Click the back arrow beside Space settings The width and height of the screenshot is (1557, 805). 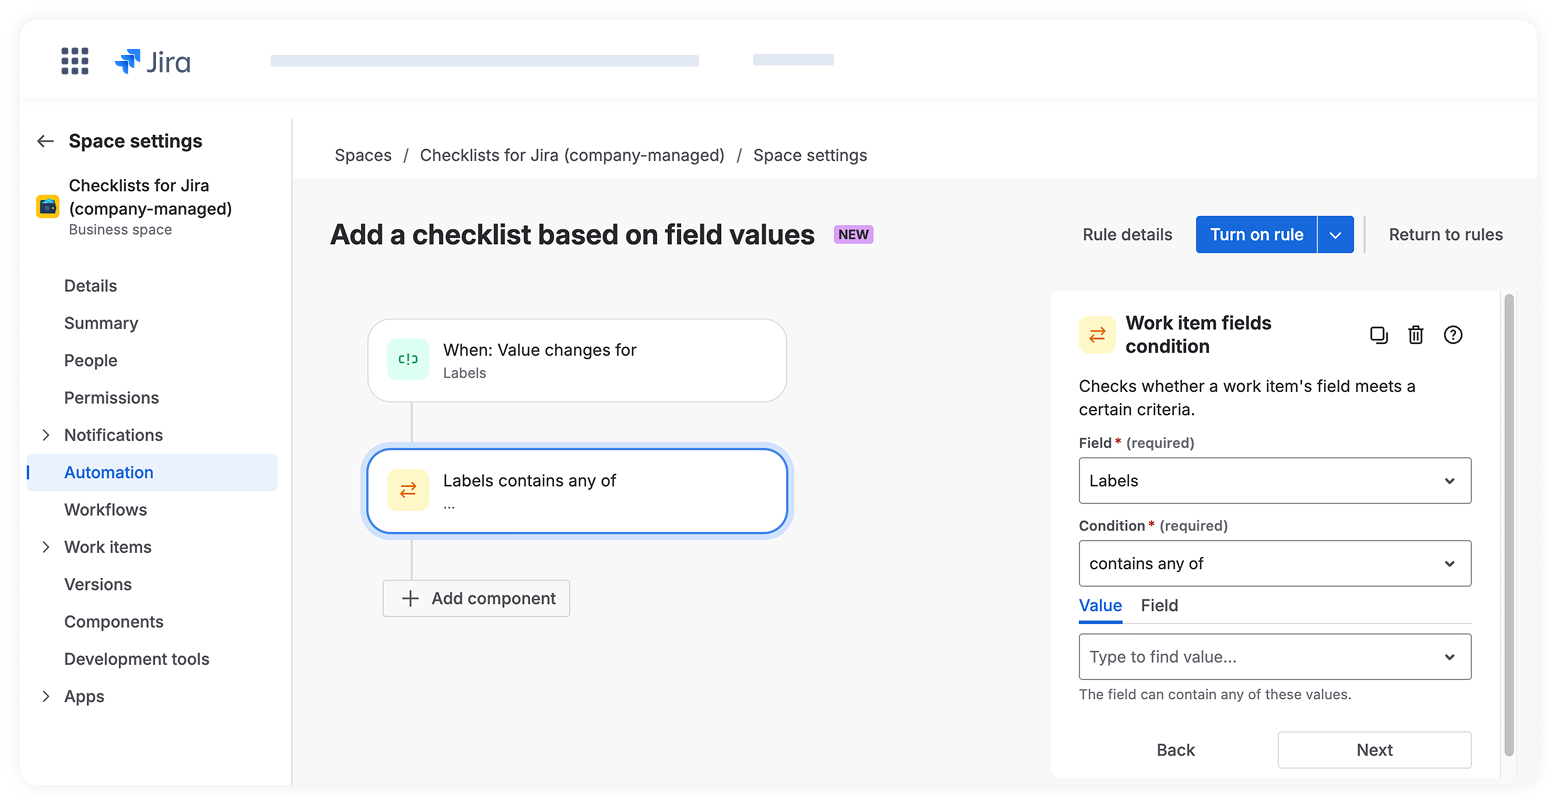click(45, 141)
